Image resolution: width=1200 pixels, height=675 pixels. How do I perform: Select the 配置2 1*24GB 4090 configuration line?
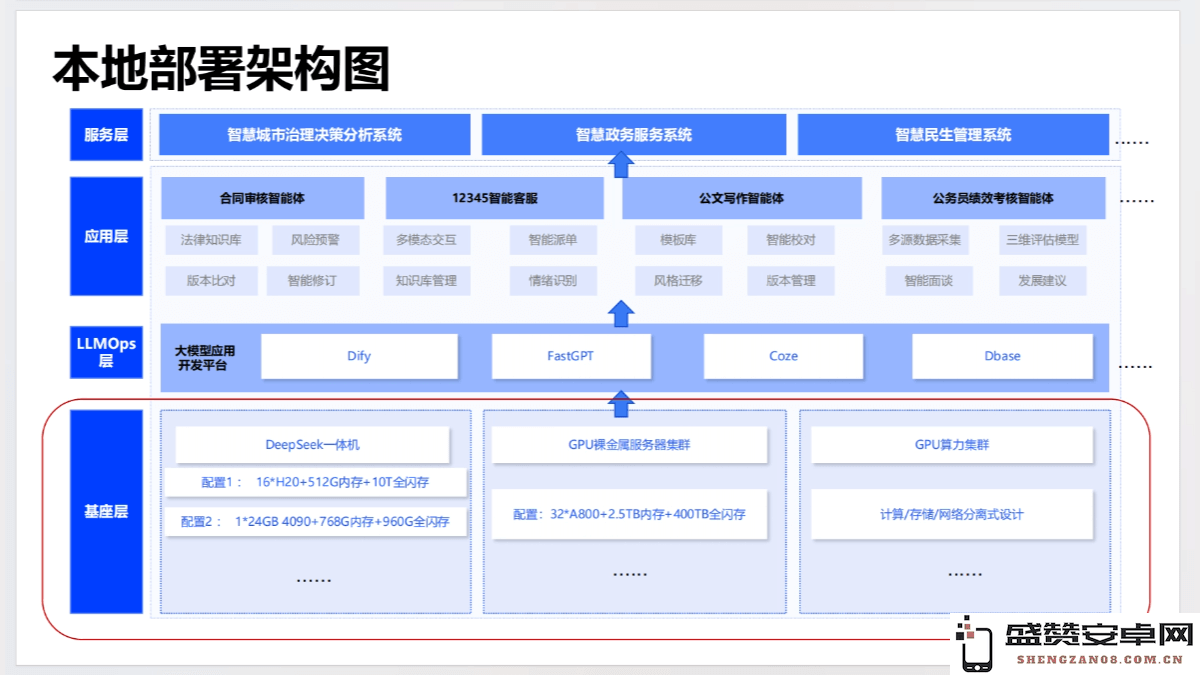click(316, 521)
